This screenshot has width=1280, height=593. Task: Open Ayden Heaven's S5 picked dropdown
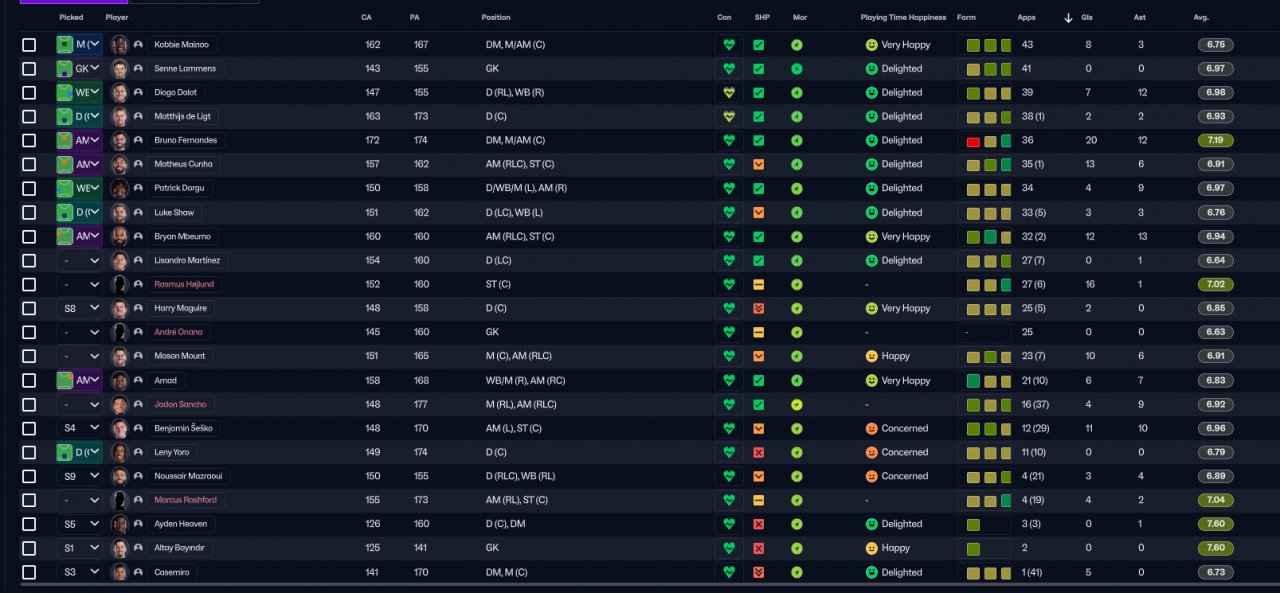pos(79,525)
